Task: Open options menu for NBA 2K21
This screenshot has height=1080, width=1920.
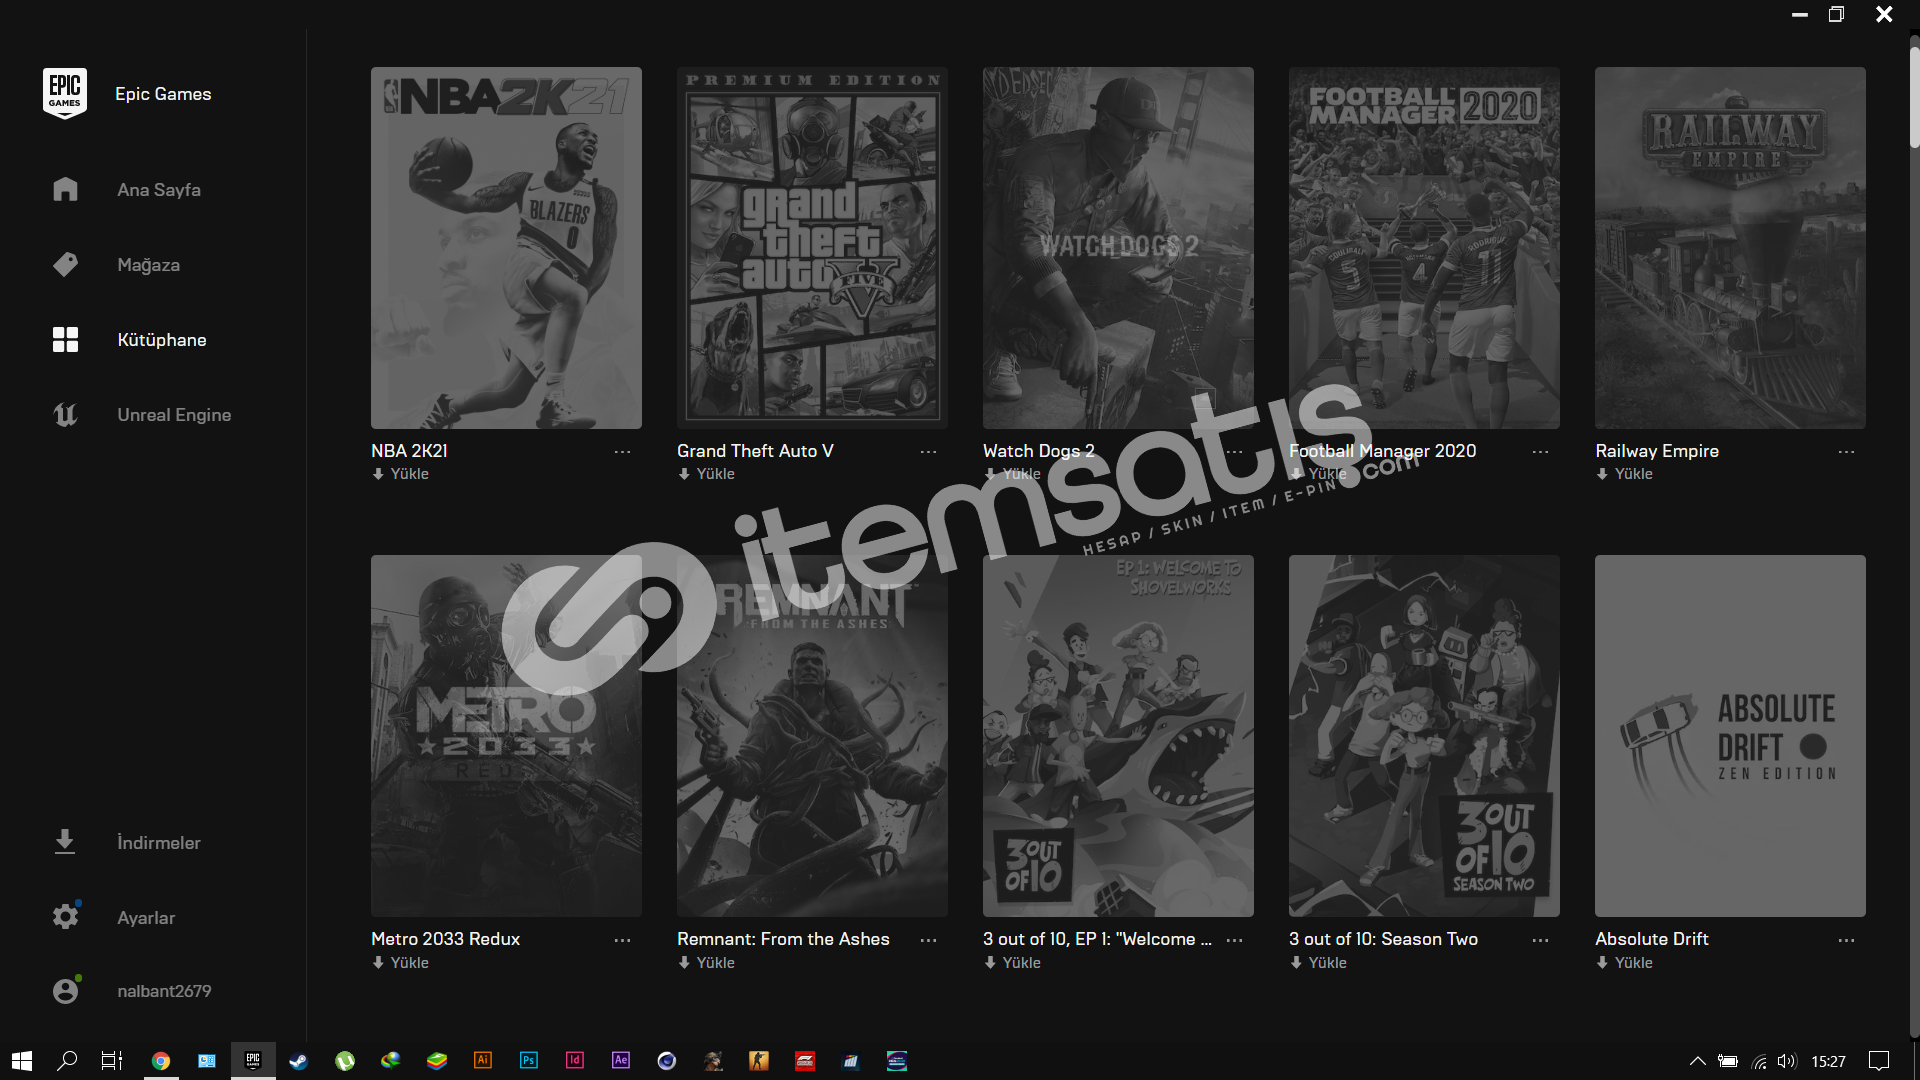Action: pyautogui.click(x=622, y=451)
